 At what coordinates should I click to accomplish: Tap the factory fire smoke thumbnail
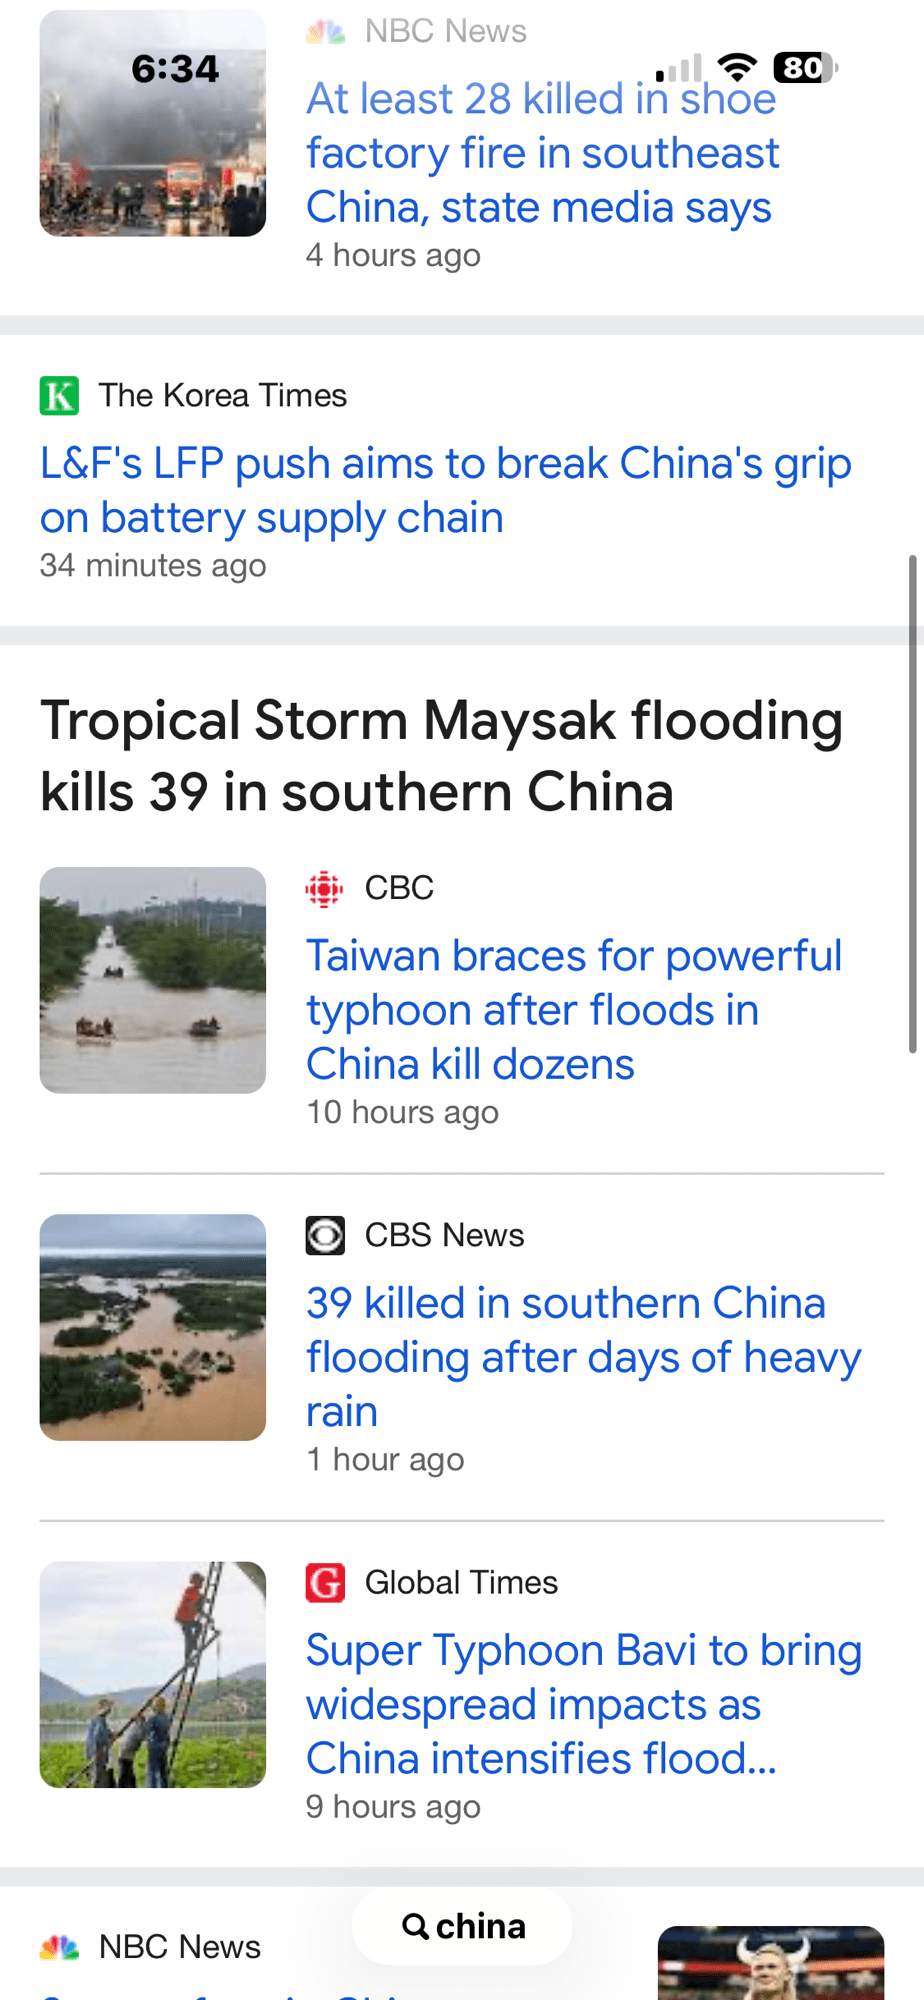[153, 123]
